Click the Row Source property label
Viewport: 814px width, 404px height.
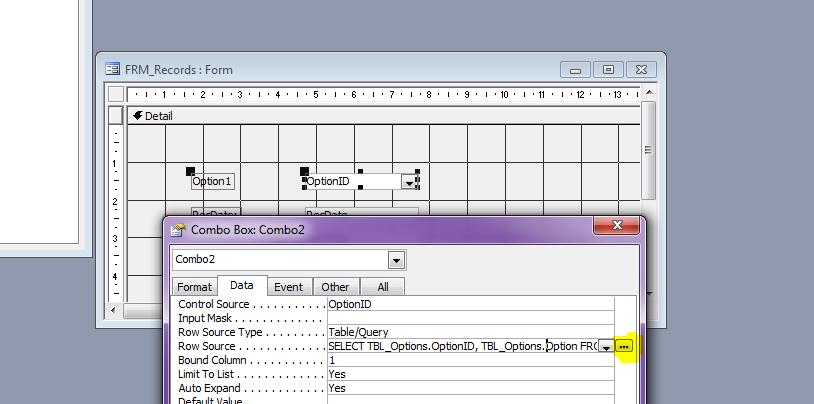(207, 346)
